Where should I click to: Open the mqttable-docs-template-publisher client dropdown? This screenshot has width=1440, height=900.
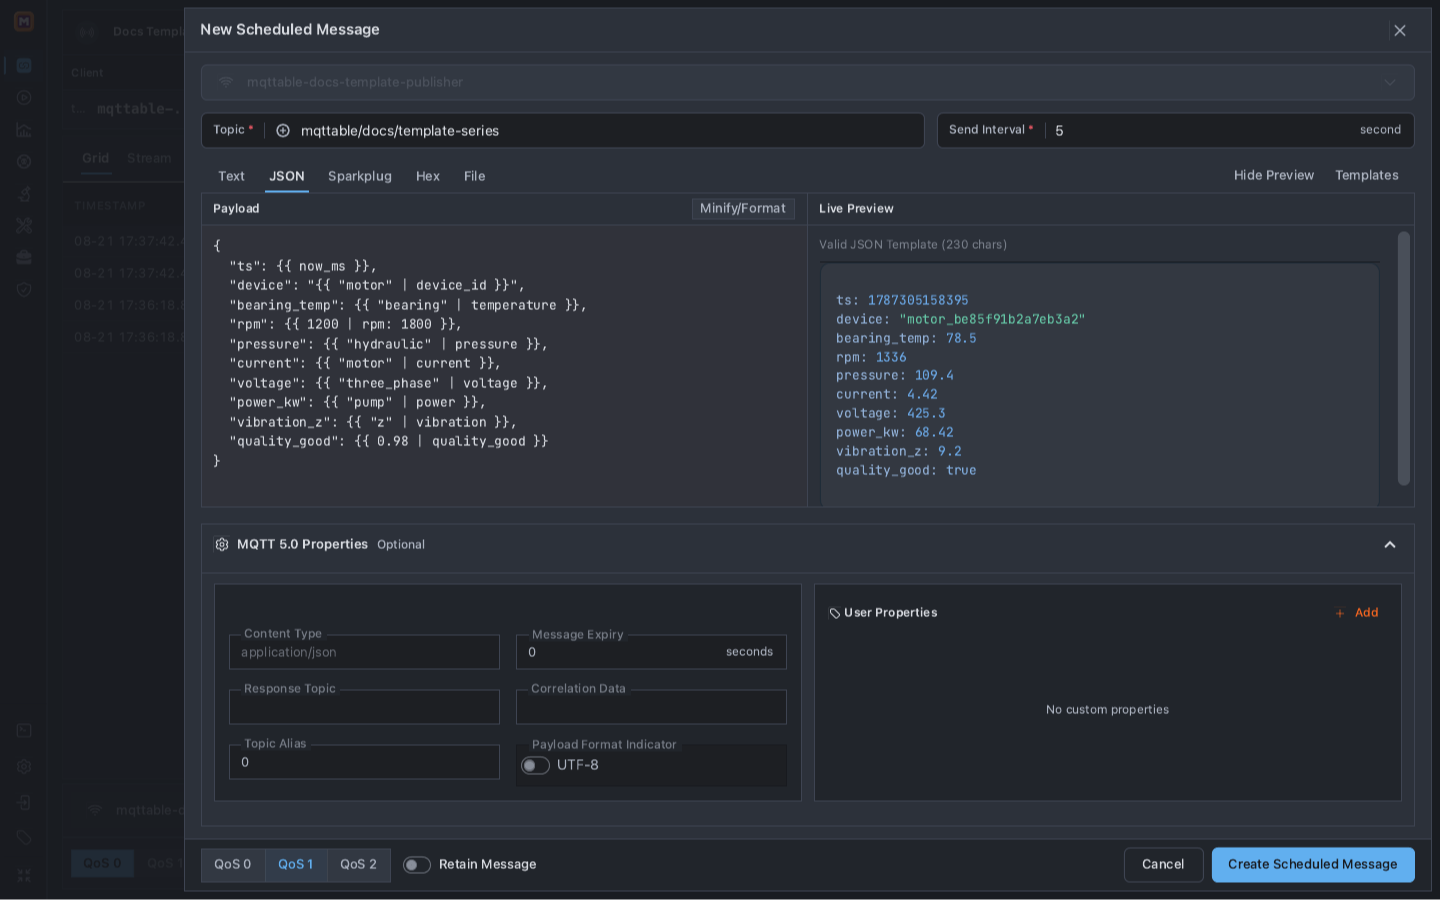coord(808,82)
